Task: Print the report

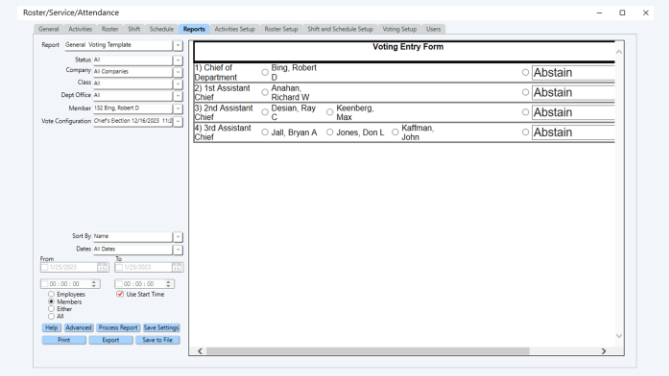Action: (x=64, y=340)
